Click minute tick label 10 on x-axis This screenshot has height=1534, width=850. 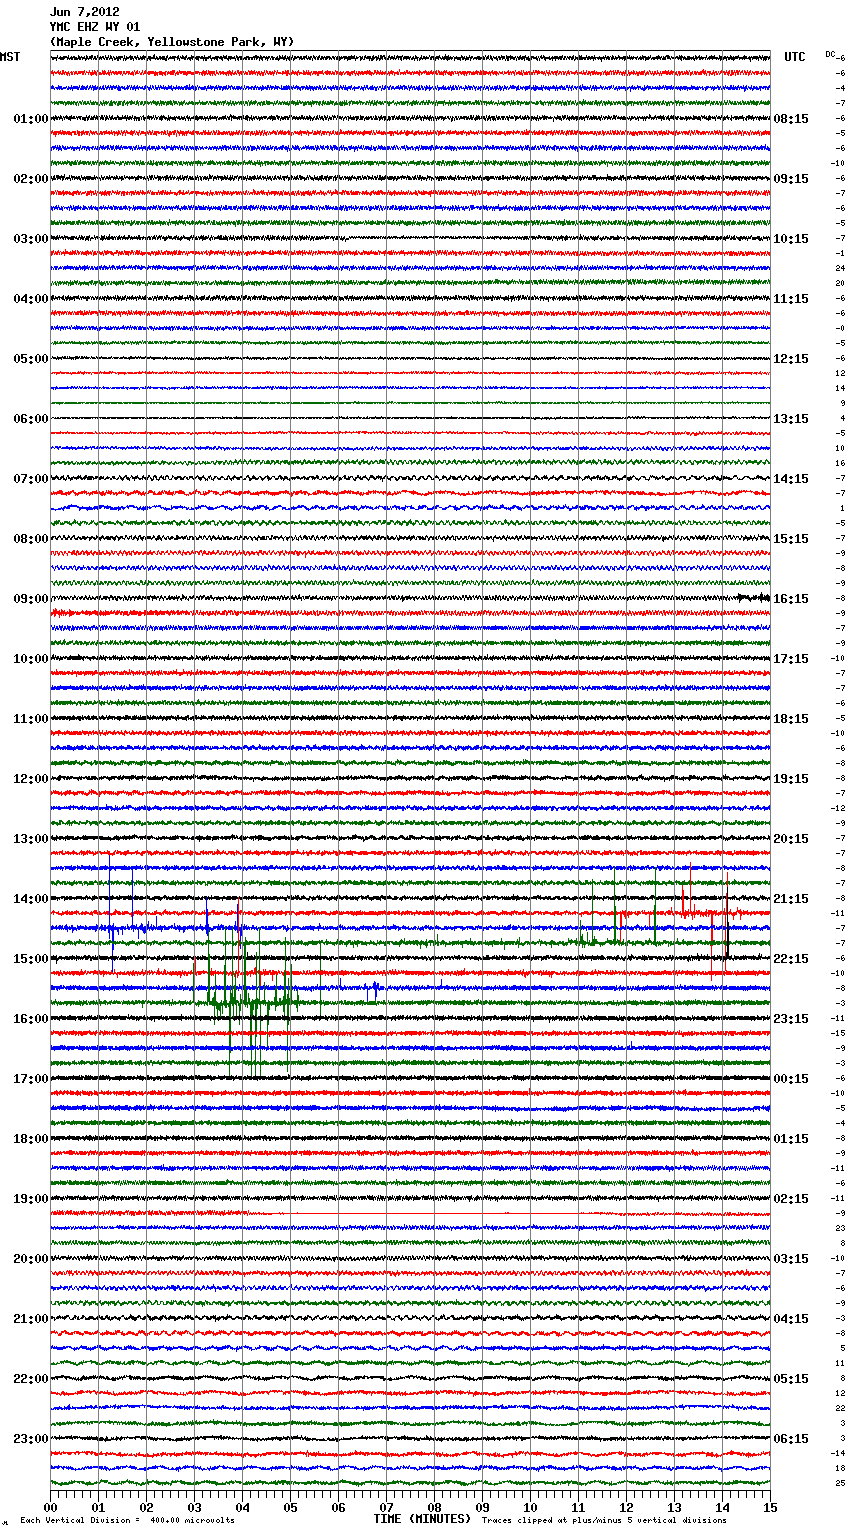(530, 1507)
